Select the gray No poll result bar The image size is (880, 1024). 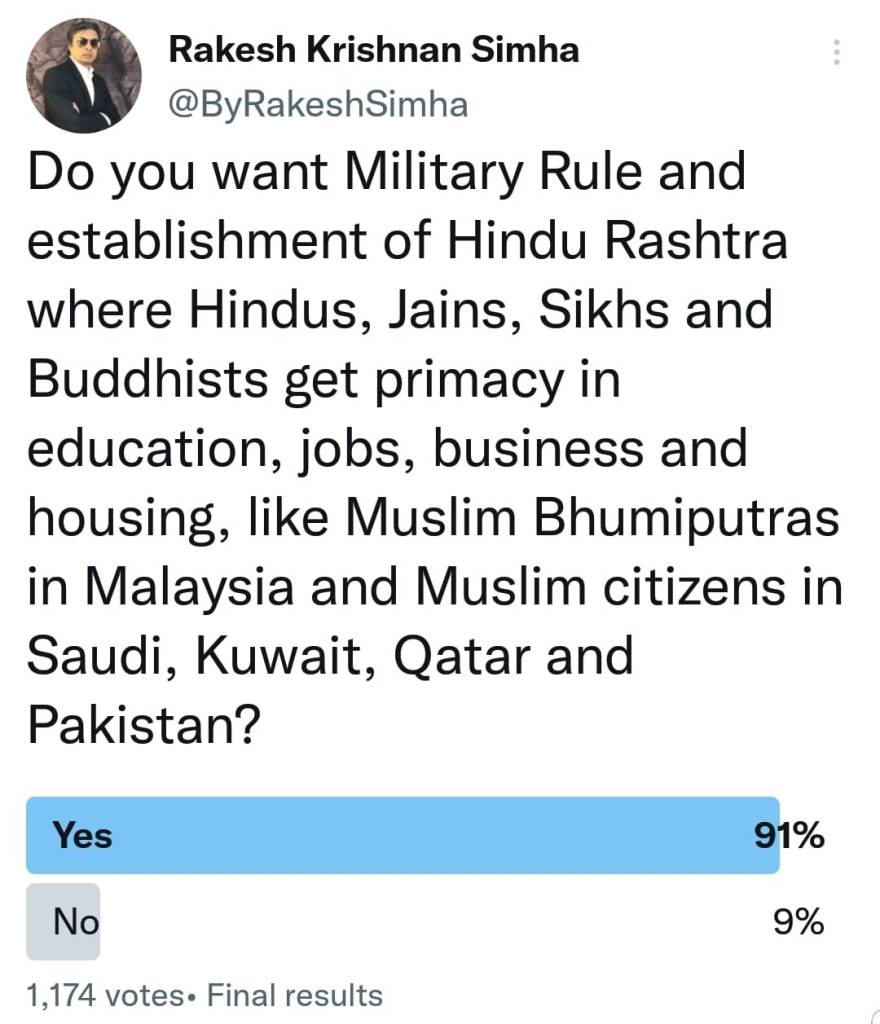point(63,921)
